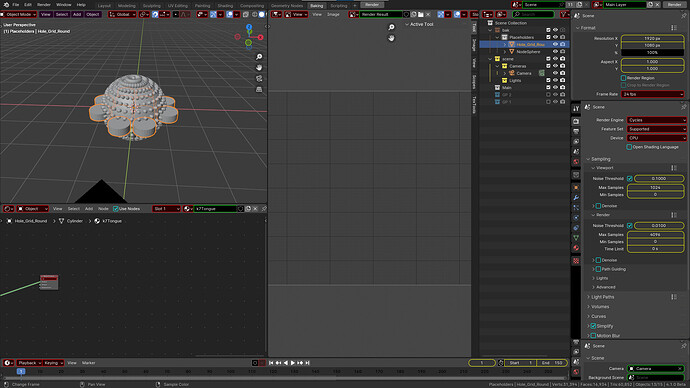The height and width of the screenshot is (388, 690).
Task: Open the Scene properties tab
Action: click(576, 152)
